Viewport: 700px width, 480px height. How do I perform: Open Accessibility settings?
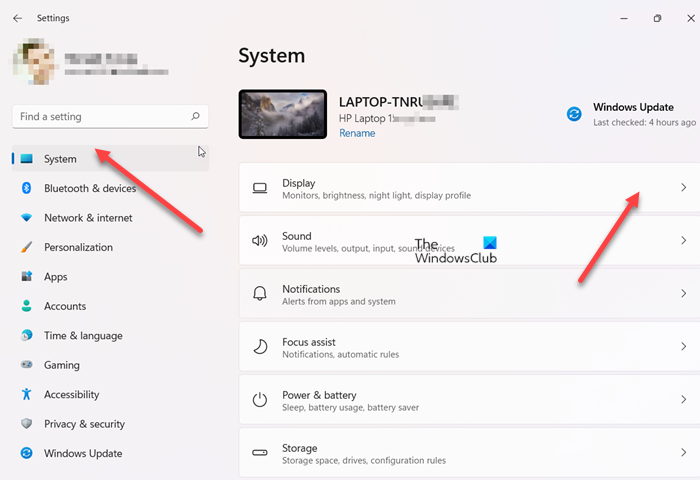click(110, 394)
